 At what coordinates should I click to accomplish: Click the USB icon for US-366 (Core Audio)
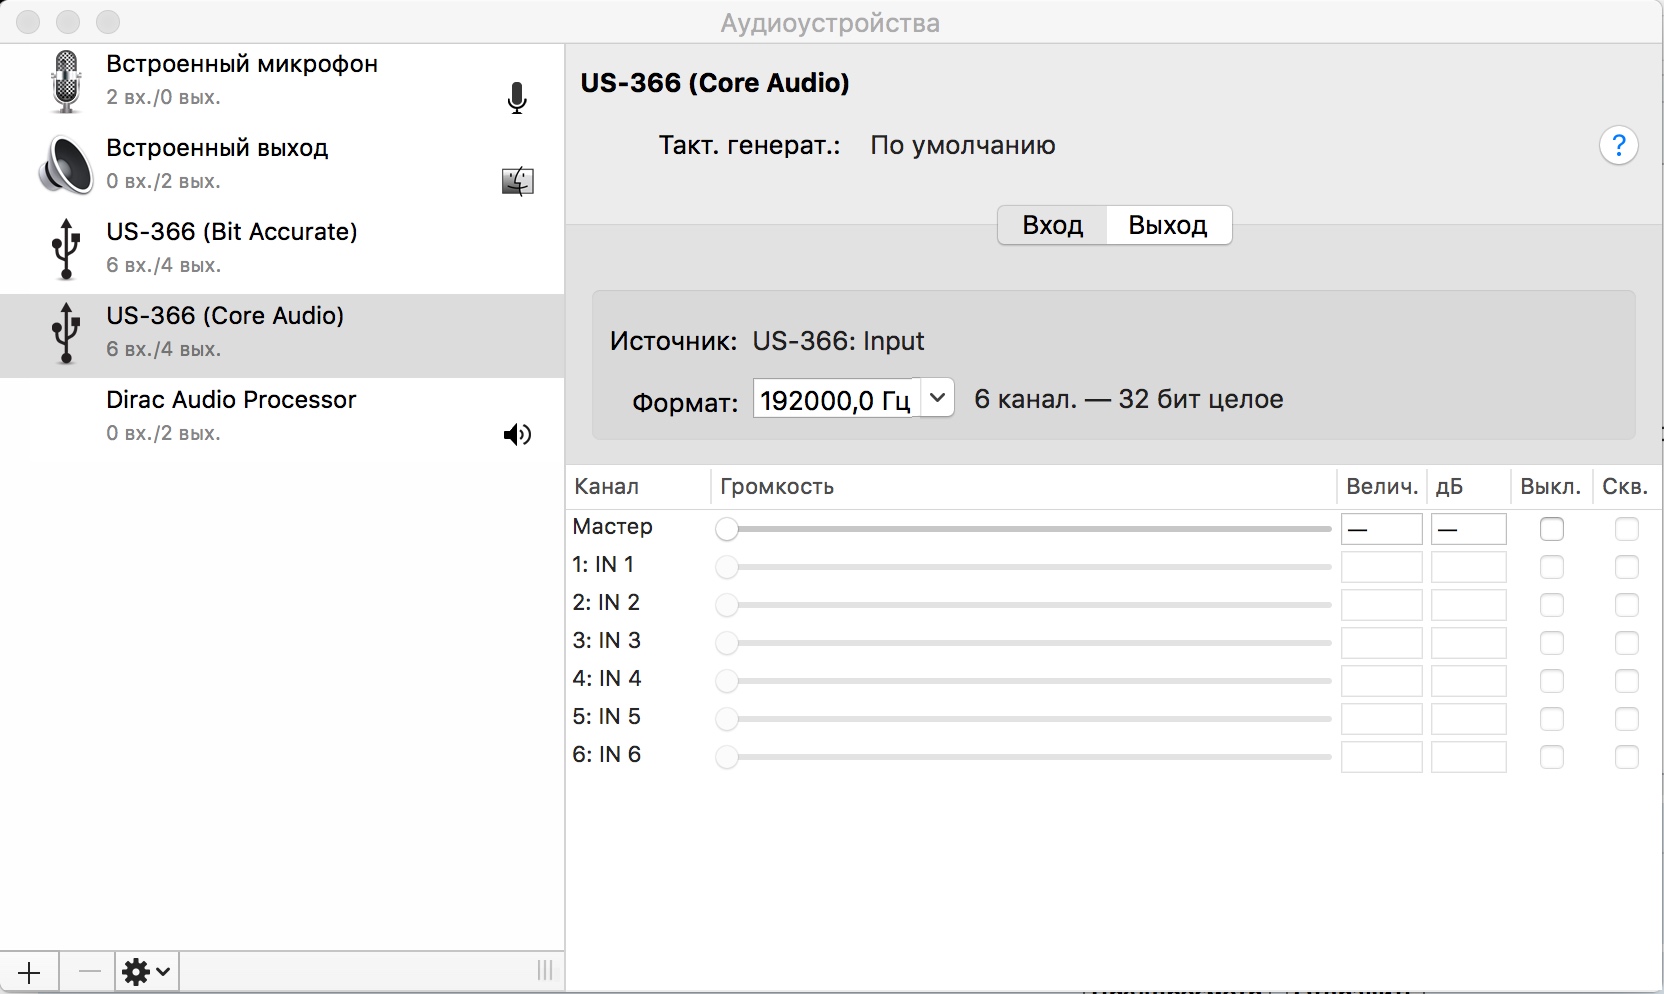(x=66, y=333)
